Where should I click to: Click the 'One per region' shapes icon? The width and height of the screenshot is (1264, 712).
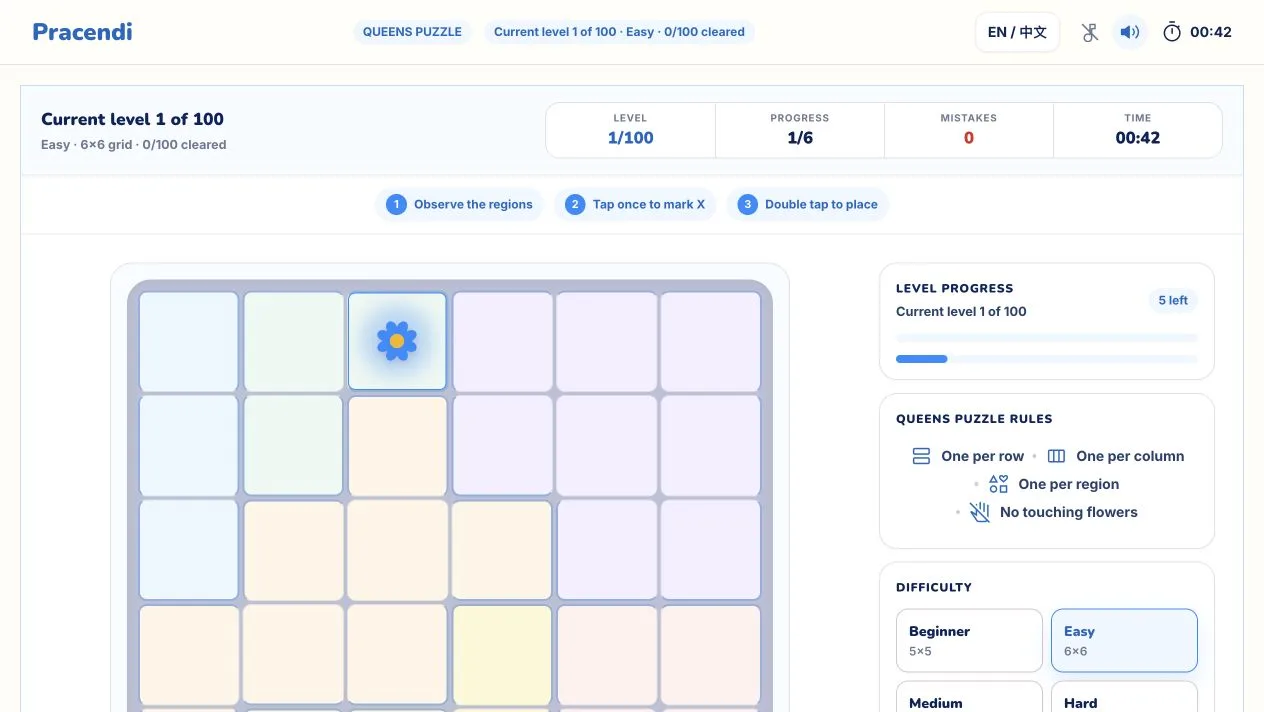pyautogui.click(x=998, y=484)
